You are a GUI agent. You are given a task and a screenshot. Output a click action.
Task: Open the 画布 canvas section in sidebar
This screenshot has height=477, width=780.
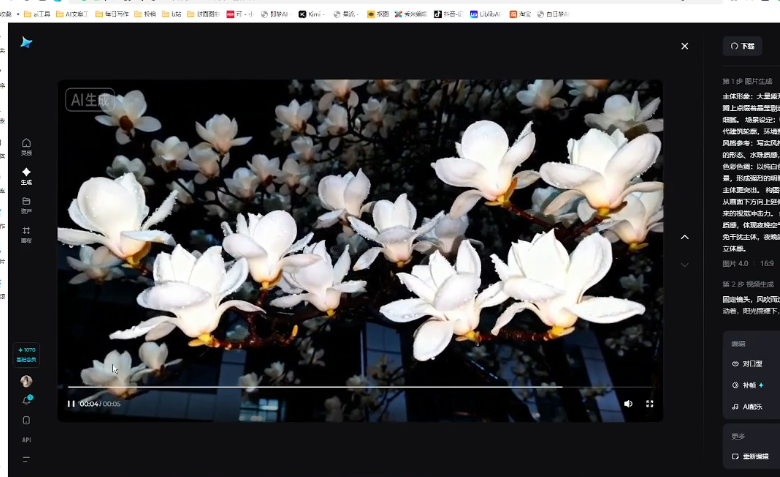27,234
